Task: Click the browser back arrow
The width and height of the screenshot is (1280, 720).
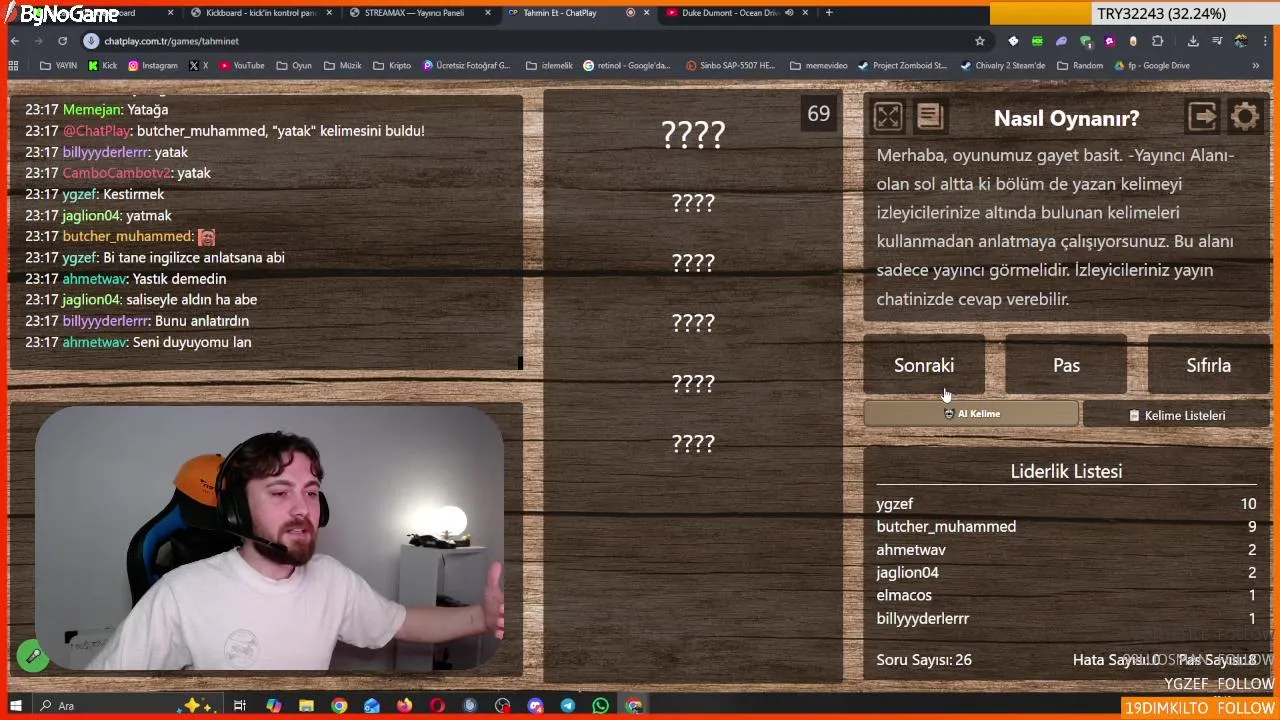Action: [x=14, y=41]
